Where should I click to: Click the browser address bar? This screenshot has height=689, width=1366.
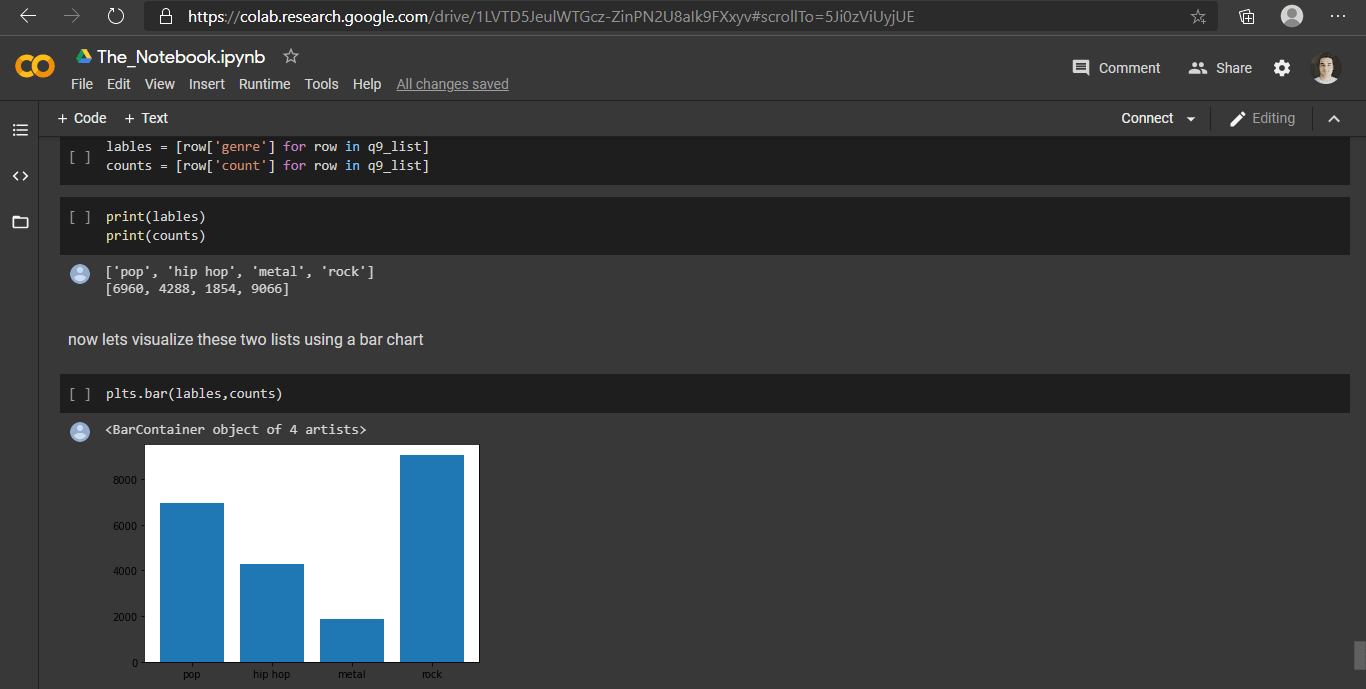(x=600, y=16)
